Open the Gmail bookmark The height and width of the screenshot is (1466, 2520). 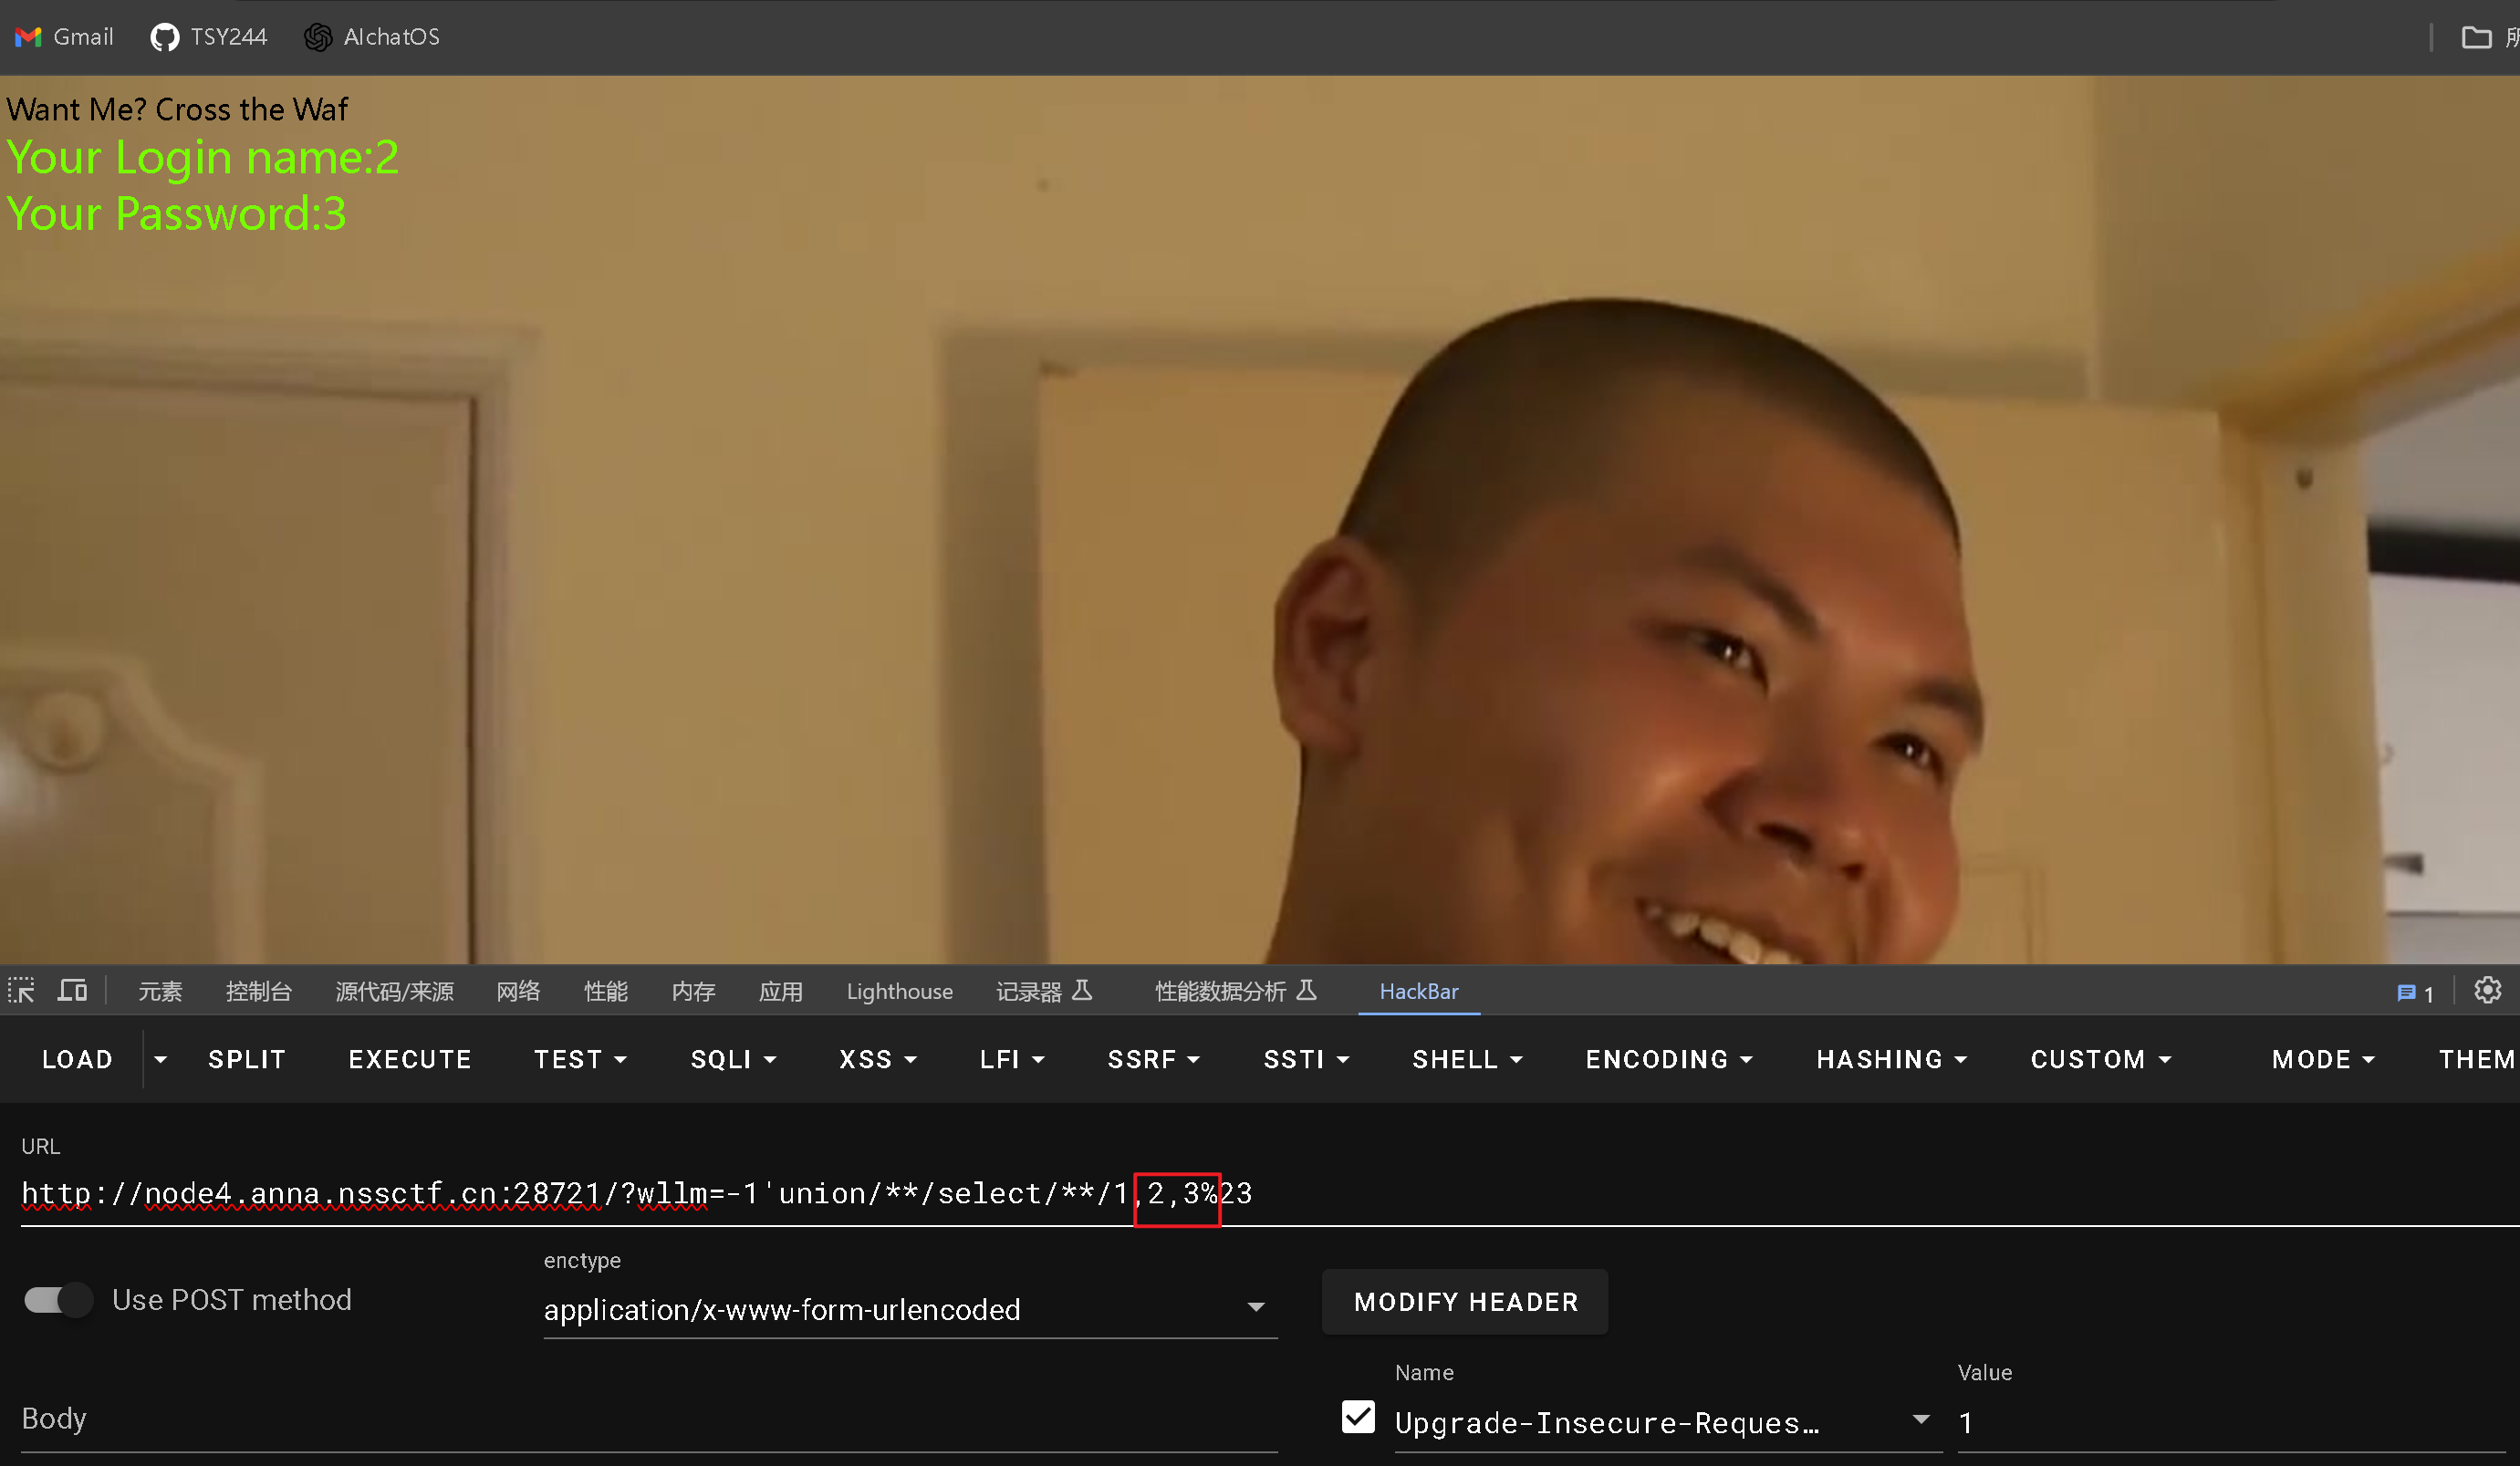coord(64,37)
